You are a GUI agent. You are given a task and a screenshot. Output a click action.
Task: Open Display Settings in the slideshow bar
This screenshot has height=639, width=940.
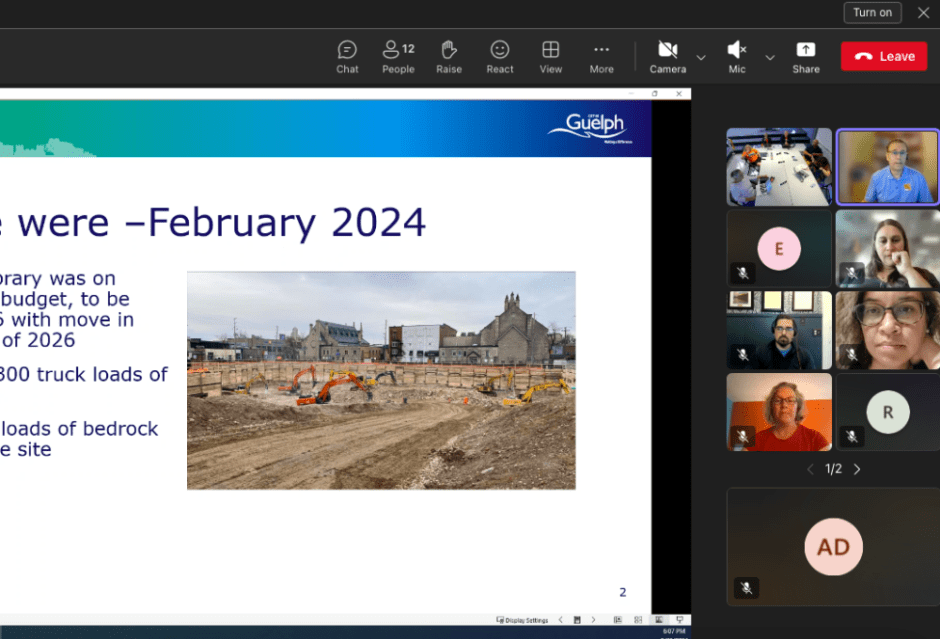tap(523, 621)
